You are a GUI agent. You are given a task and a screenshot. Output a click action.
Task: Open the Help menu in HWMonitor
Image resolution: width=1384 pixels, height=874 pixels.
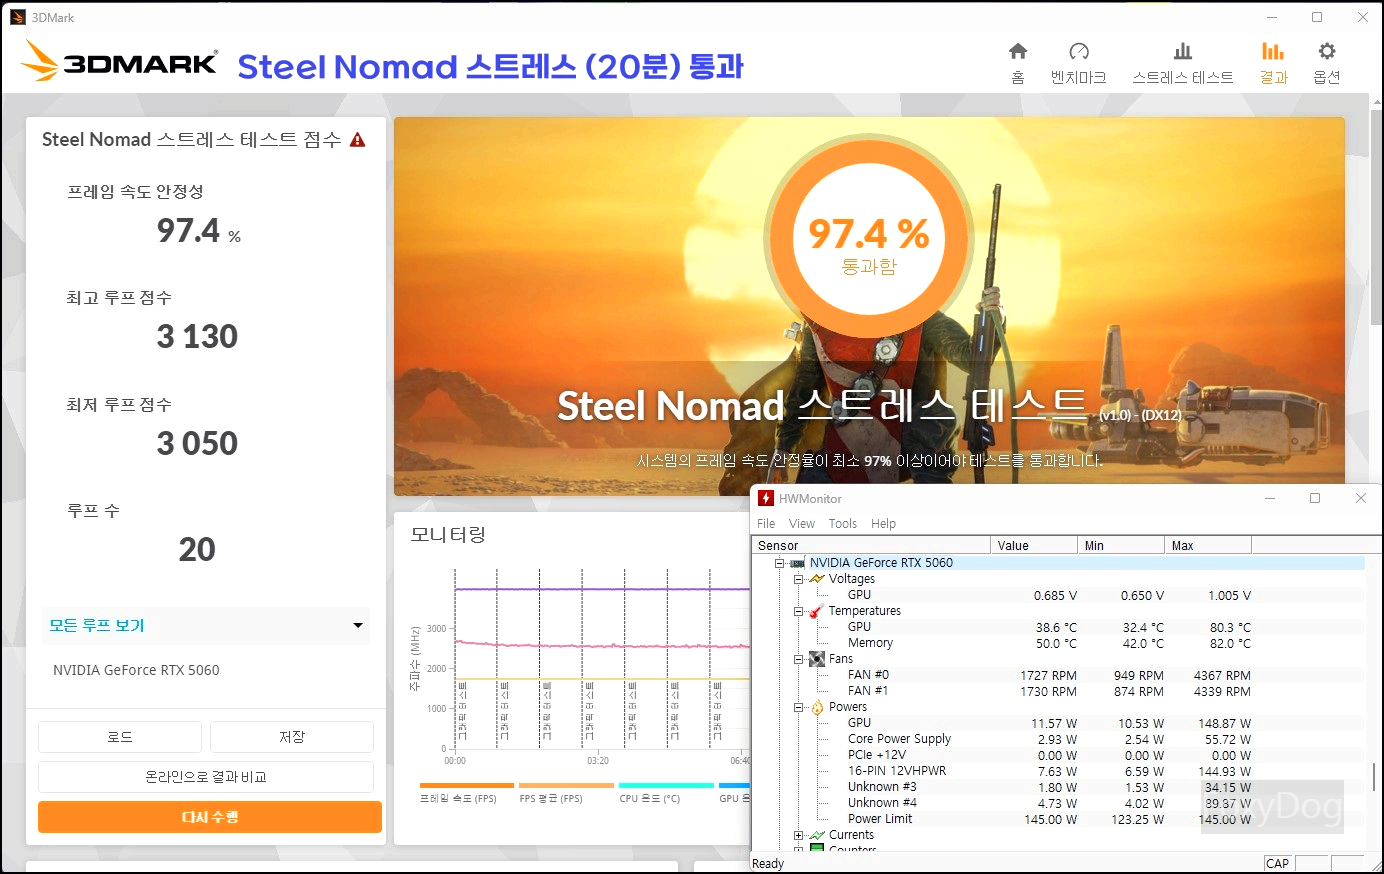pyautogui.click(x=883, y=523)
